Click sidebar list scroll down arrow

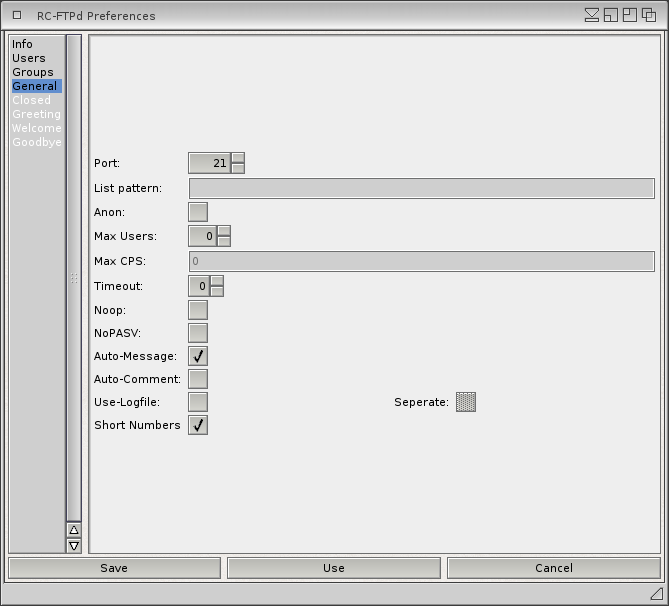coord(73,545)
